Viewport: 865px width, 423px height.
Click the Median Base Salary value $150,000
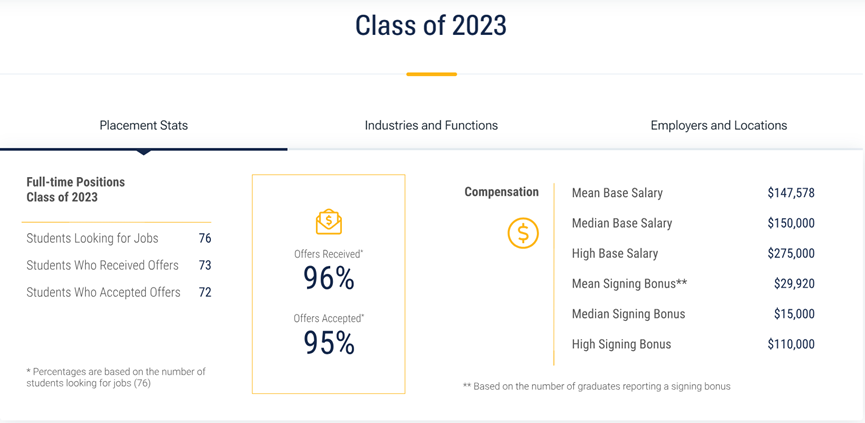click(791, 223)
